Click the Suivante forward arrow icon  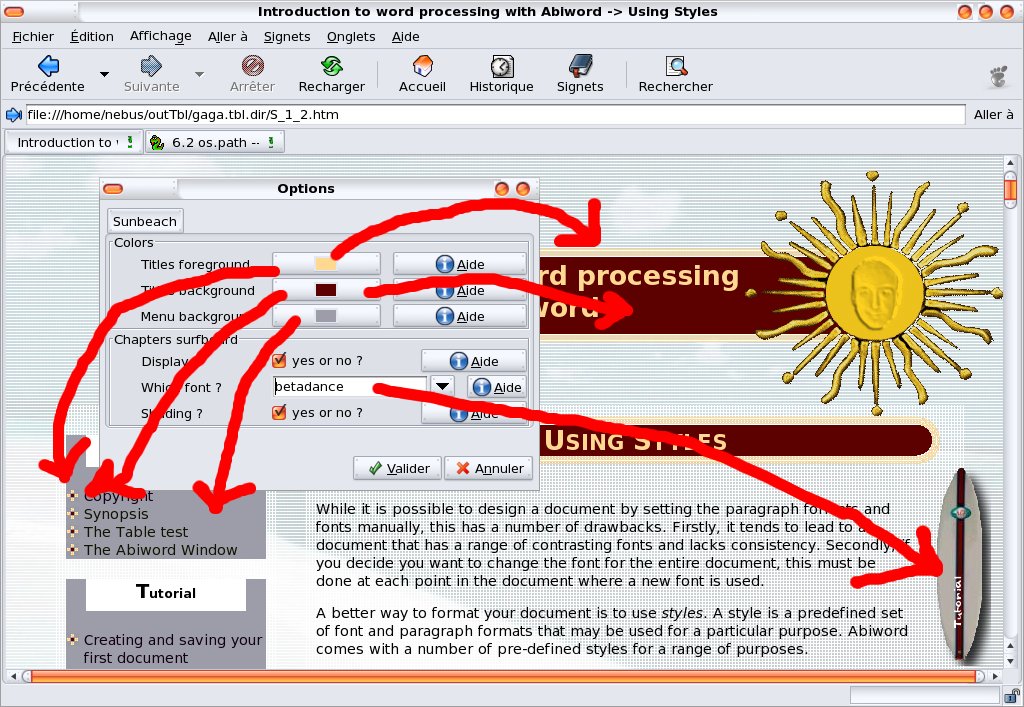coord(151,66)
